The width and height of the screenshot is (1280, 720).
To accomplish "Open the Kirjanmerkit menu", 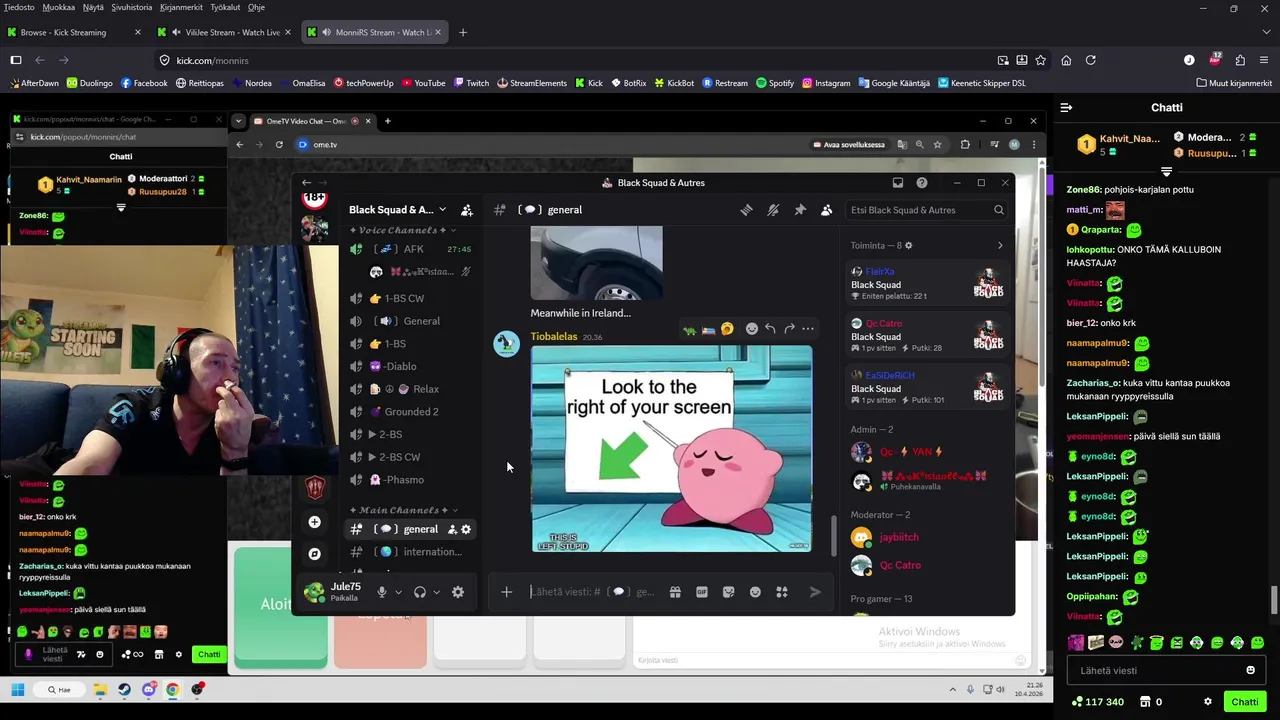I will pyautogui.click(x=181, y=7).
